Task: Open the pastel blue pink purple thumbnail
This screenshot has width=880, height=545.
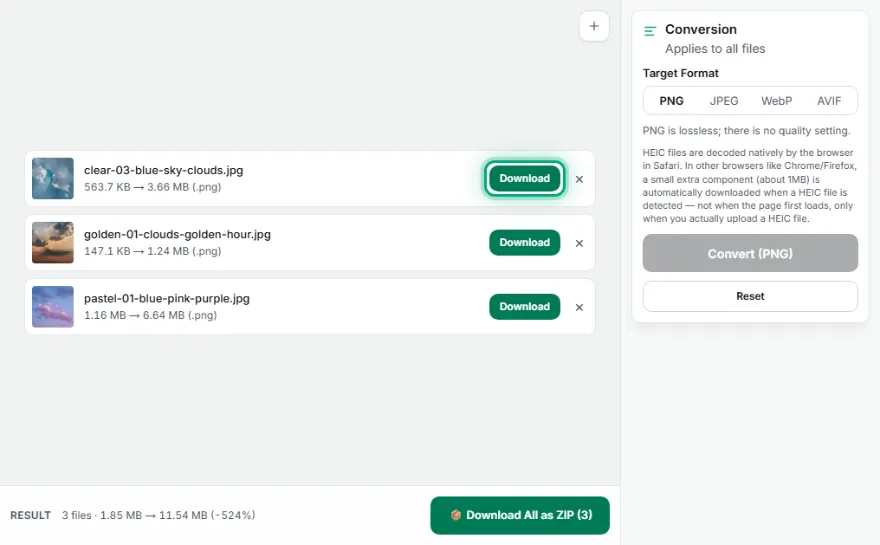Action: (x=53, y=306)
